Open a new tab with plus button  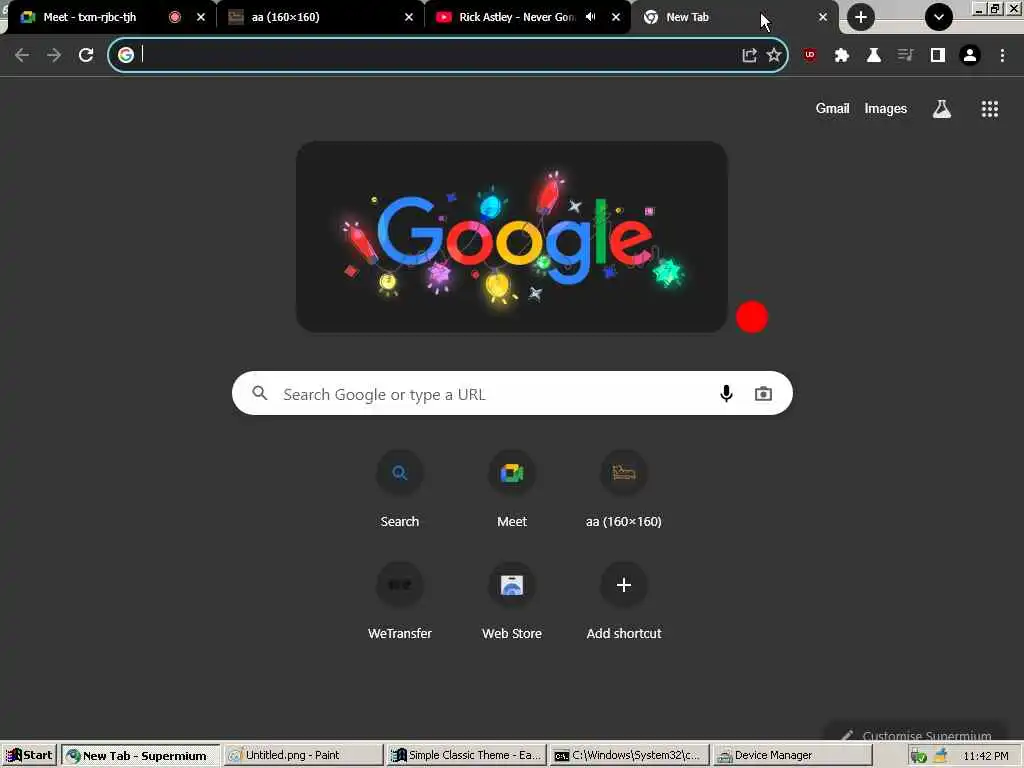tap(861, 18)
